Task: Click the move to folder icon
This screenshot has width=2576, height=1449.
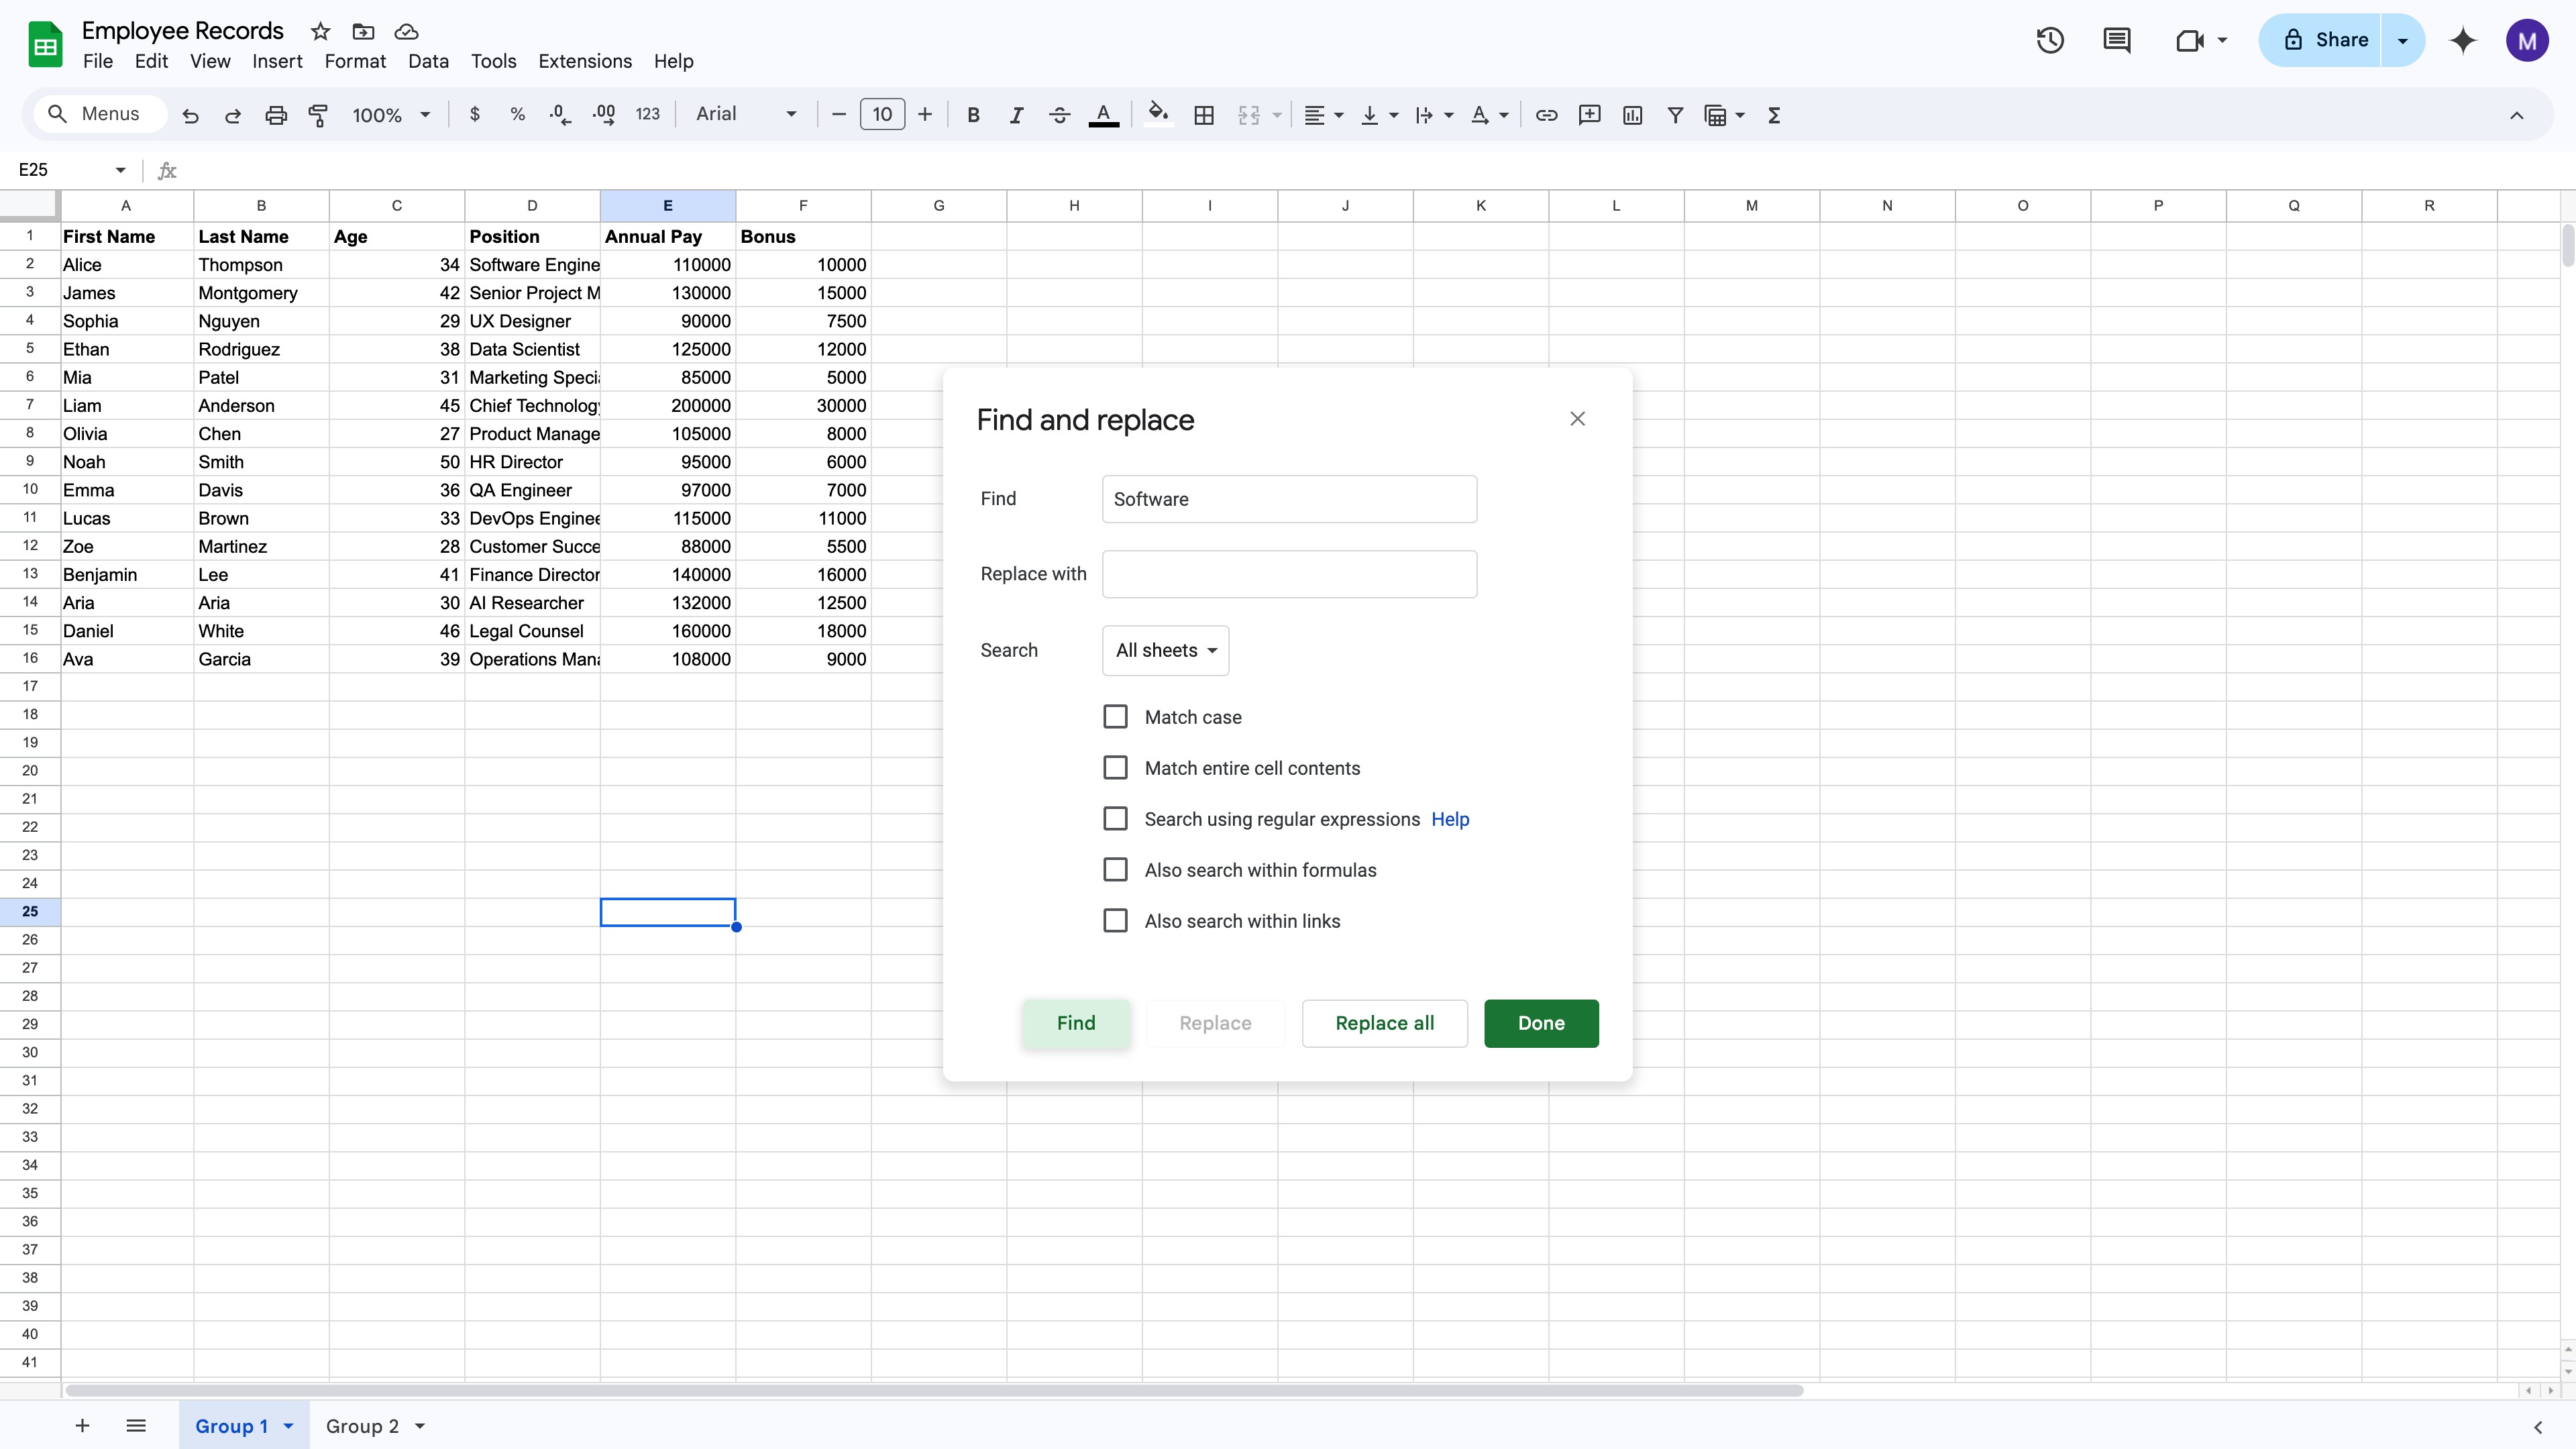Action: pos(363,31)
